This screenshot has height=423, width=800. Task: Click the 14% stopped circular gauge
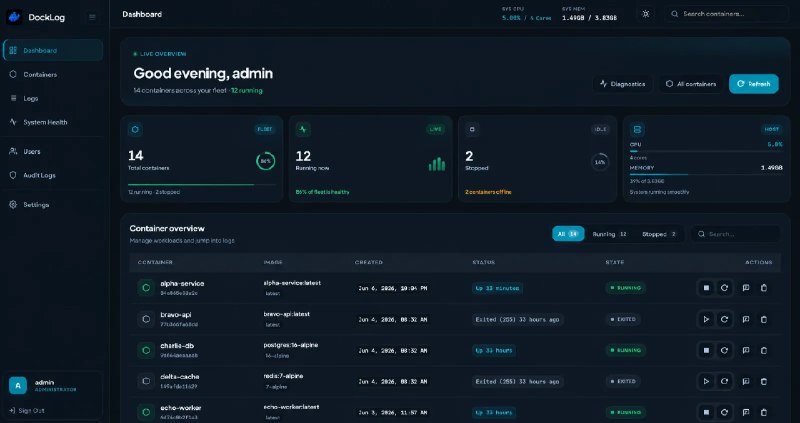click(x=600, y=162)
